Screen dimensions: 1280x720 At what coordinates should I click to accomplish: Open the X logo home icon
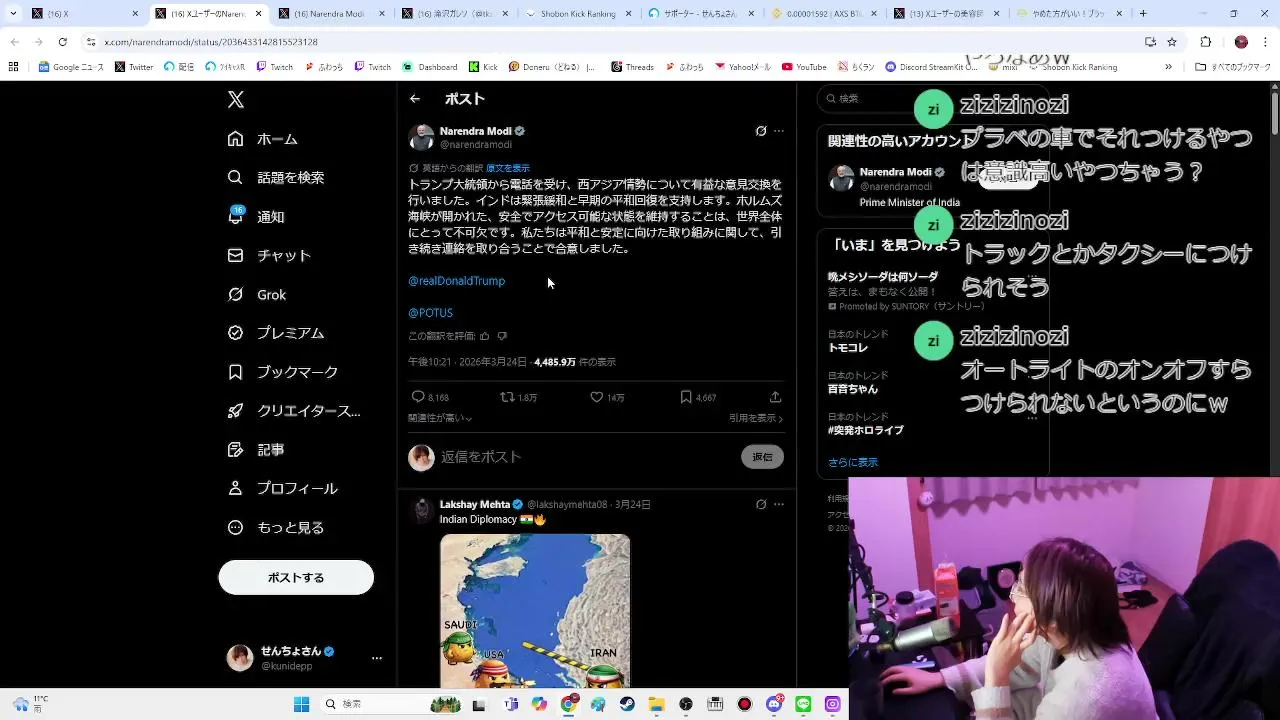click(236, 99)
